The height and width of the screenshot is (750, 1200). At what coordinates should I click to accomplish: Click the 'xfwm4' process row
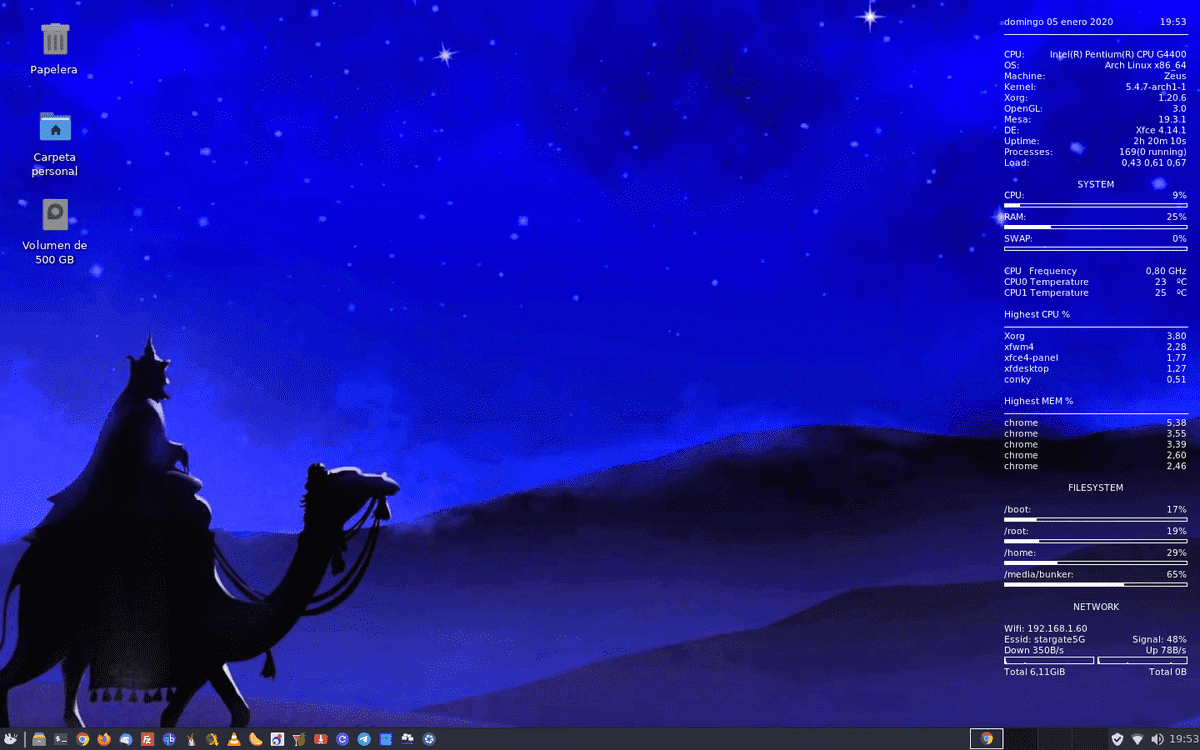point(1095,347)
